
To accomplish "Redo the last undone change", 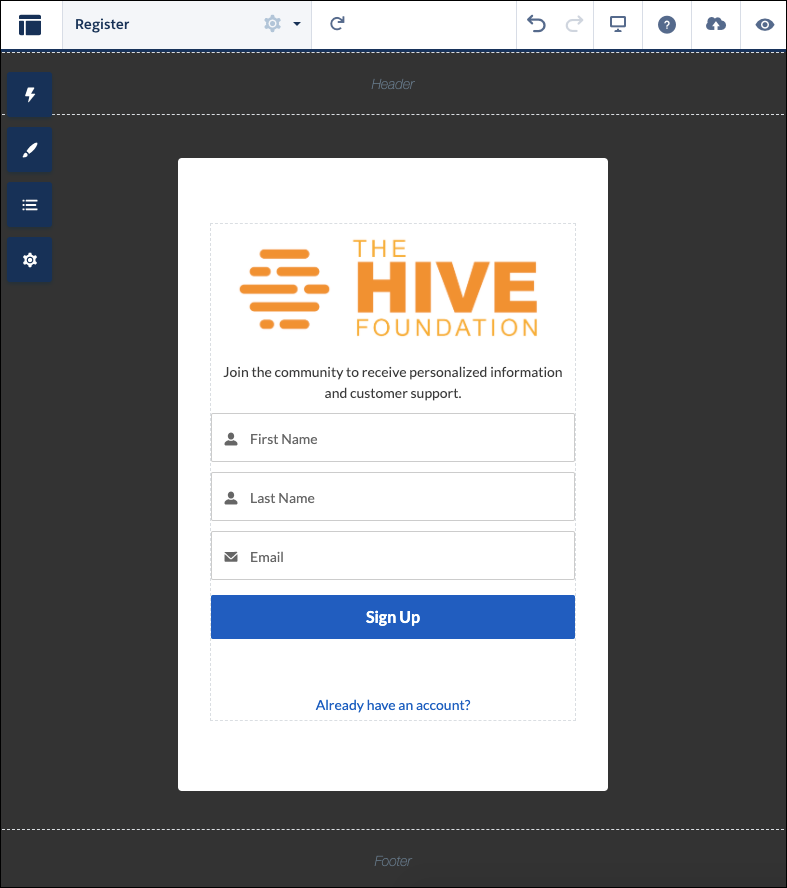I will tap(574, 24).
